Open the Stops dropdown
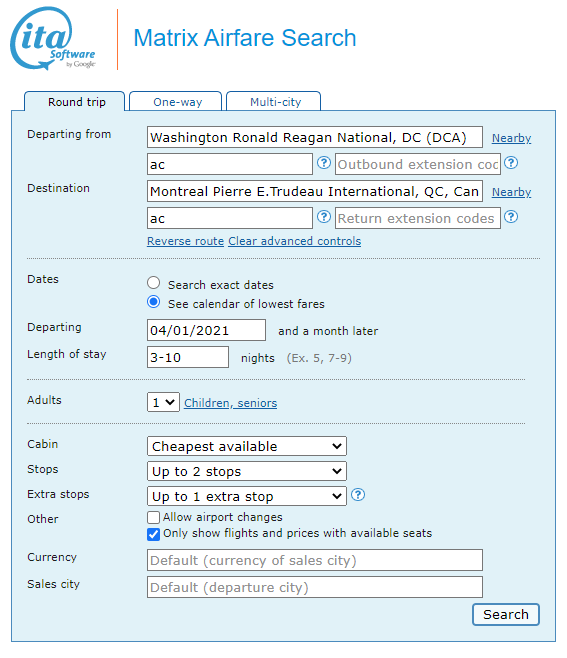The image size is (567, 658). click(247, 471)
